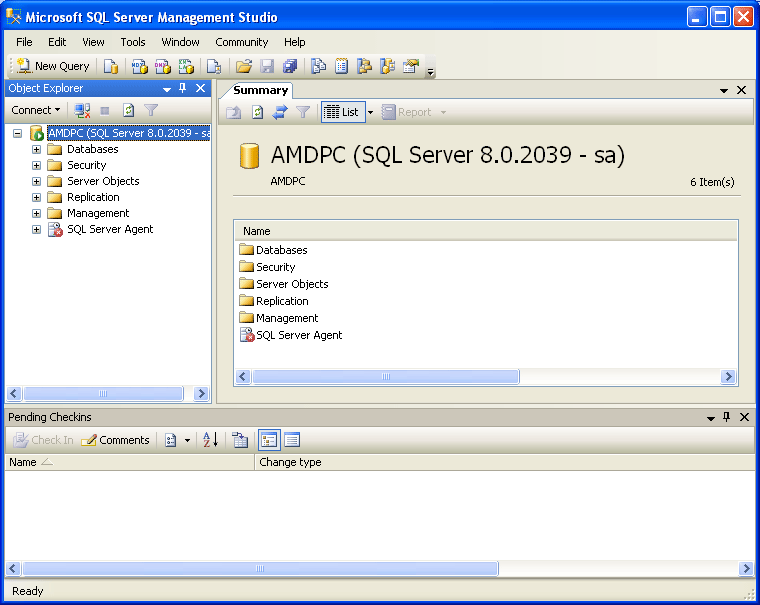Click the Pending Checkins horizontal scrollbar thumb
Viewport: 760px width, 605px height.
click(260, 568)
